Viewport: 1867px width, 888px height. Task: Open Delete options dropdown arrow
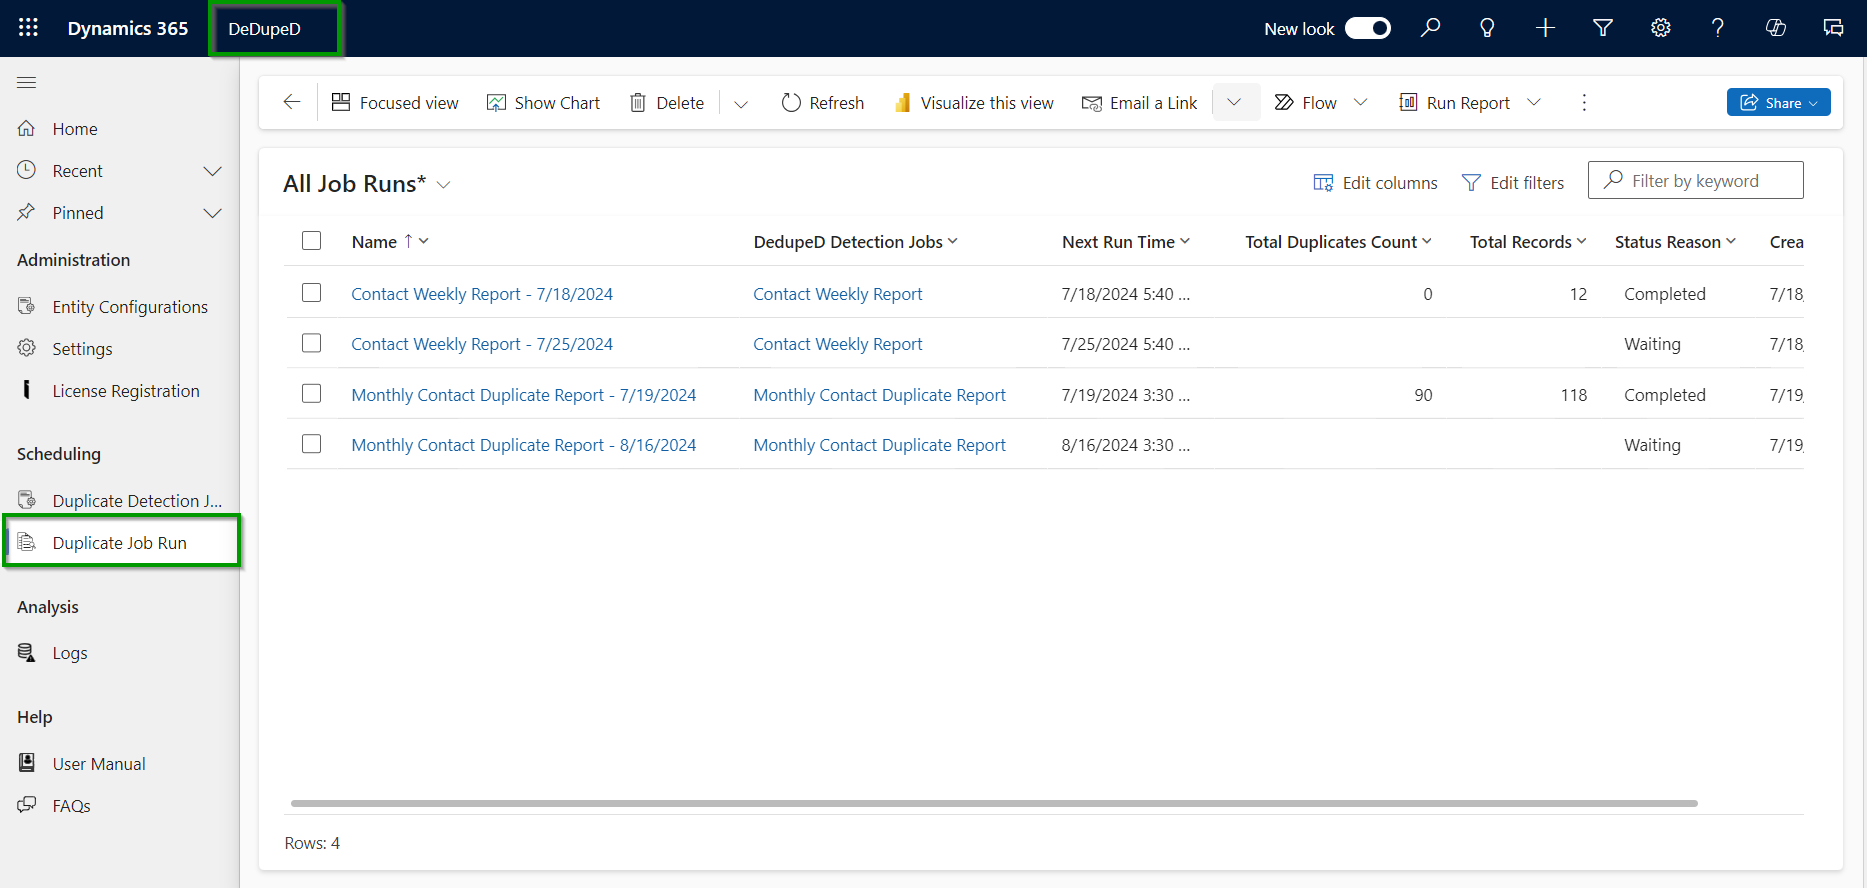[741, 103]
